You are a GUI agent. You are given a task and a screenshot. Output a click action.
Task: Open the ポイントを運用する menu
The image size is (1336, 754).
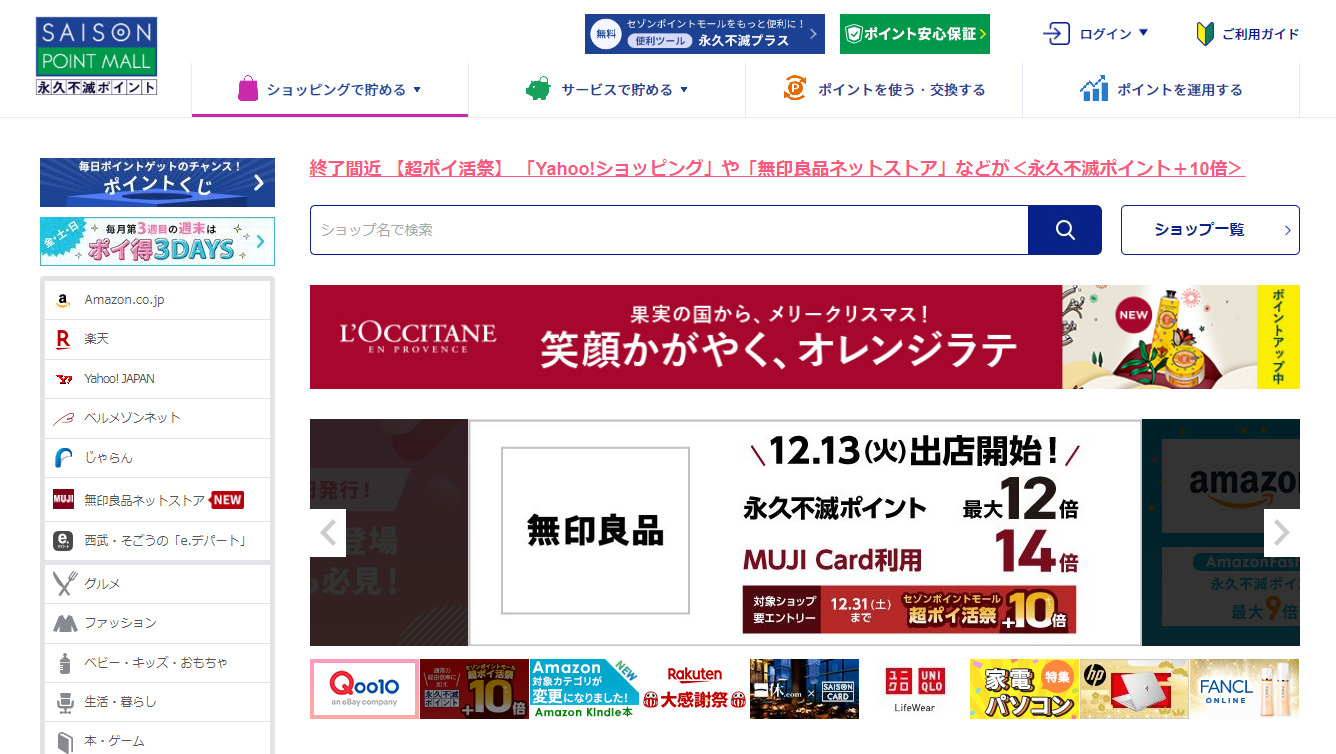(1161, 90)
